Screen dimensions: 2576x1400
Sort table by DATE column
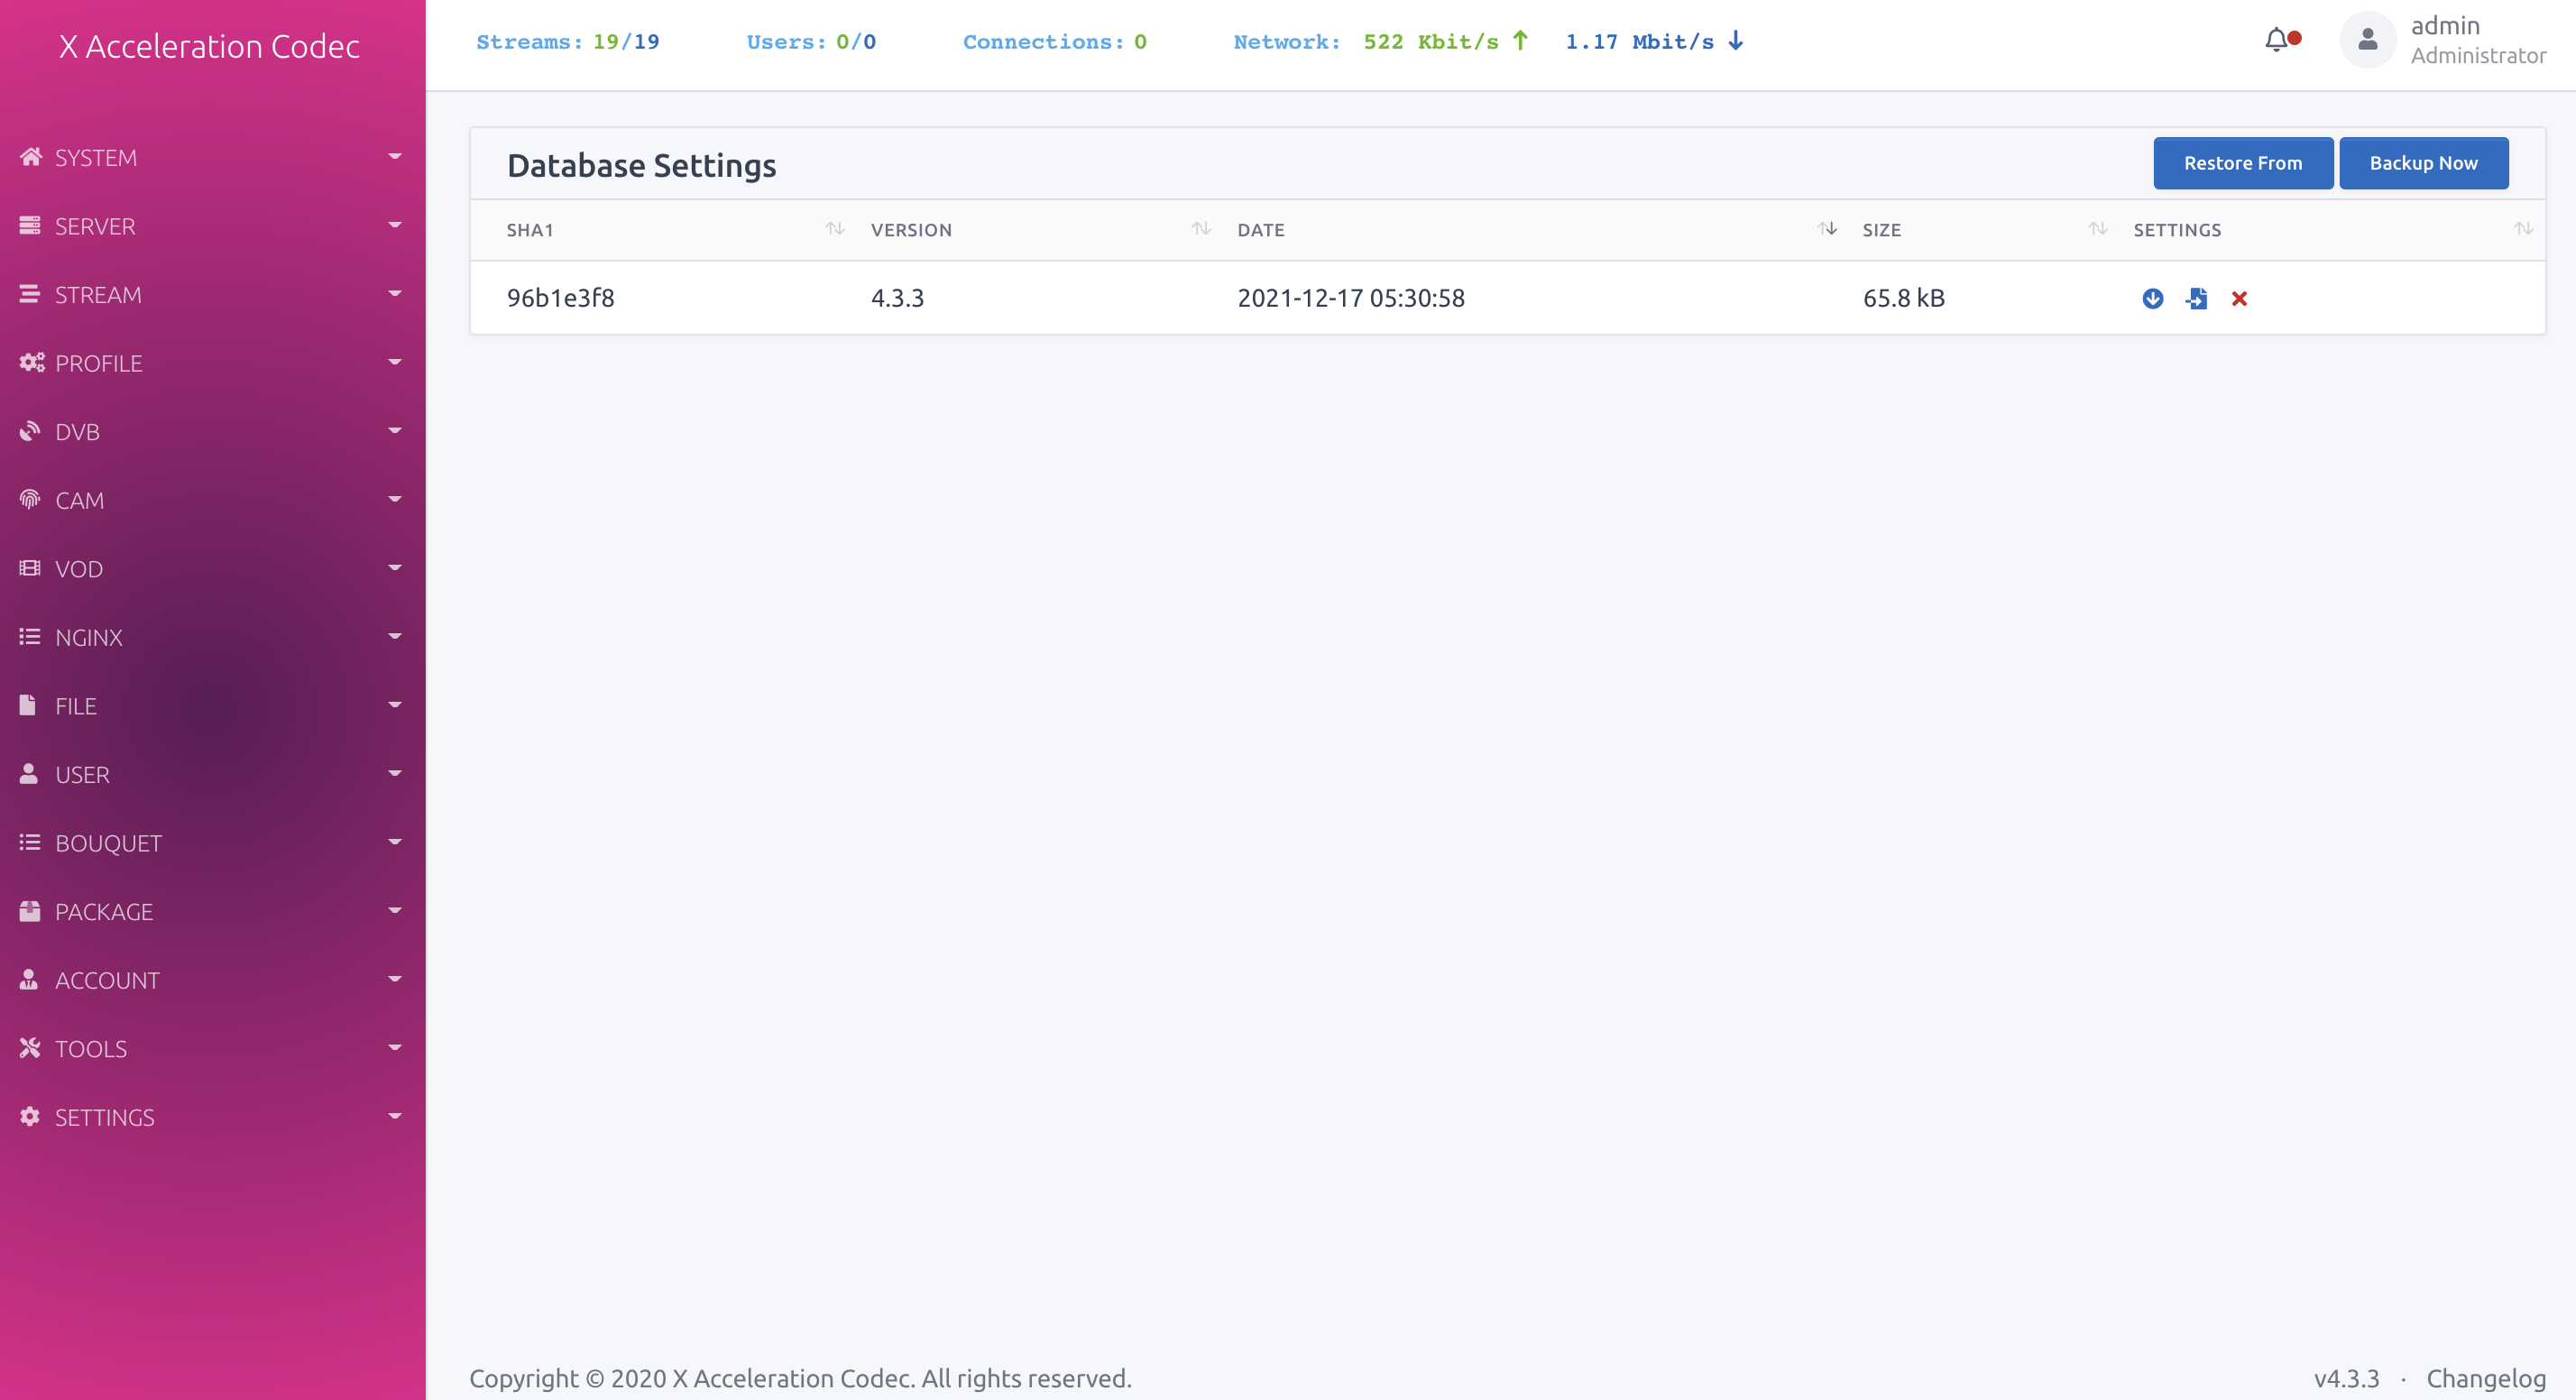(1261, 230)
